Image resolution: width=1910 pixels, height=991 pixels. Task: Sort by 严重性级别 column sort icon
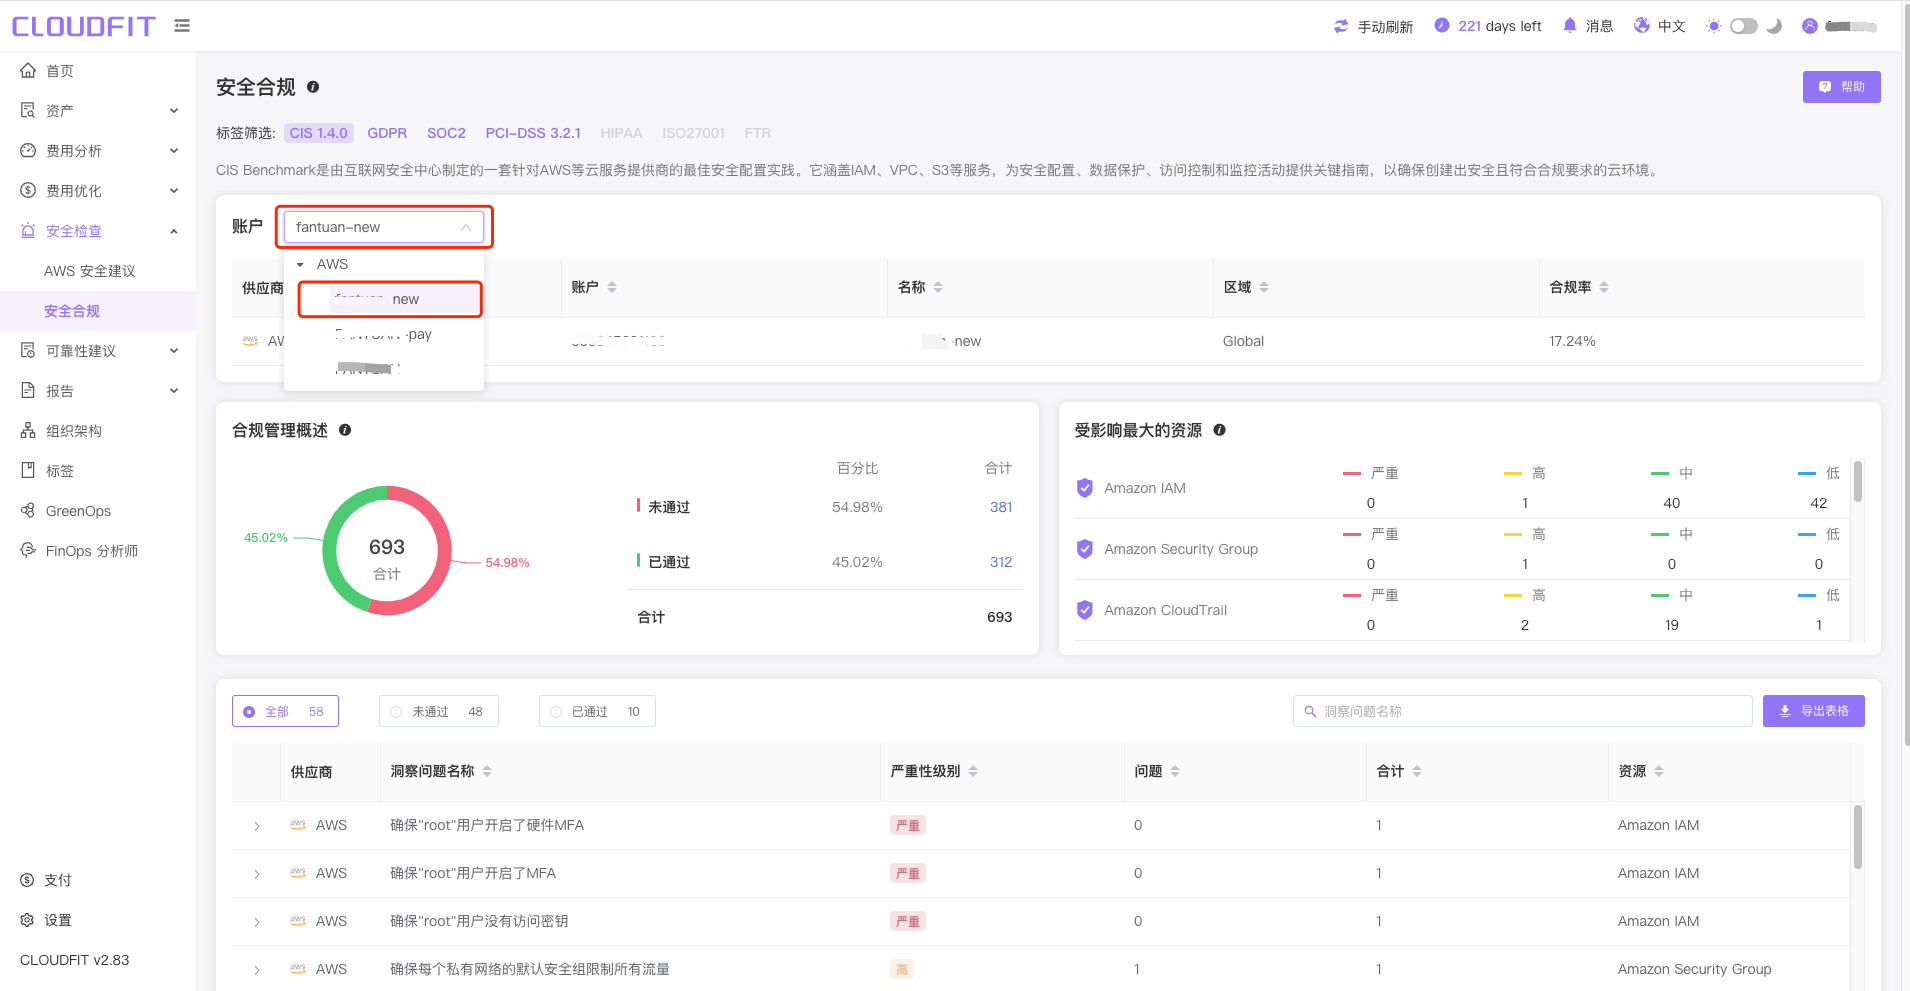click(x=973, y=771)
